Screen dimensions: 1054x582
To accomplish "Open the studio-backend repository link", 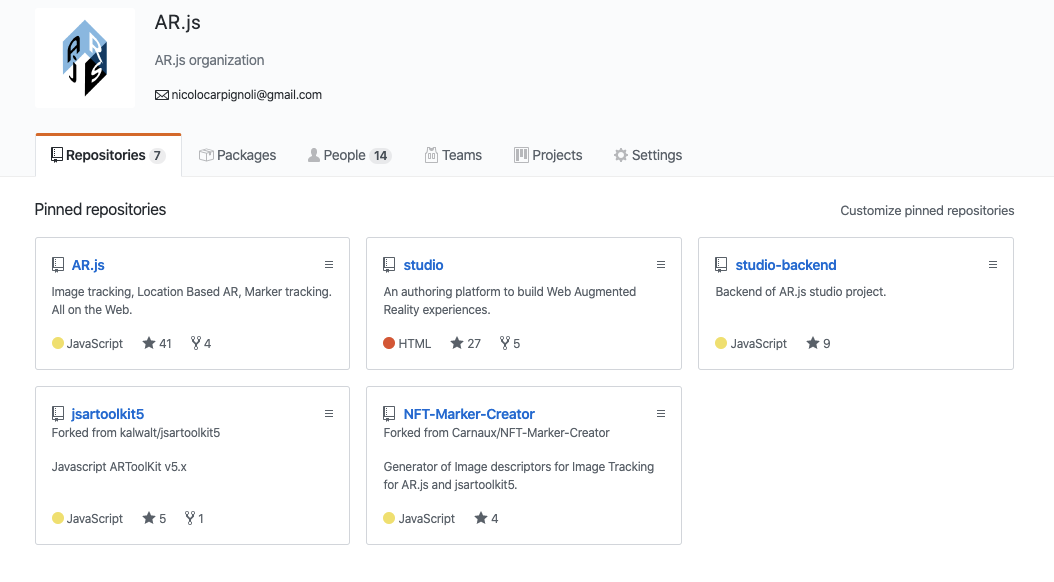I will [x=785, y=265].
